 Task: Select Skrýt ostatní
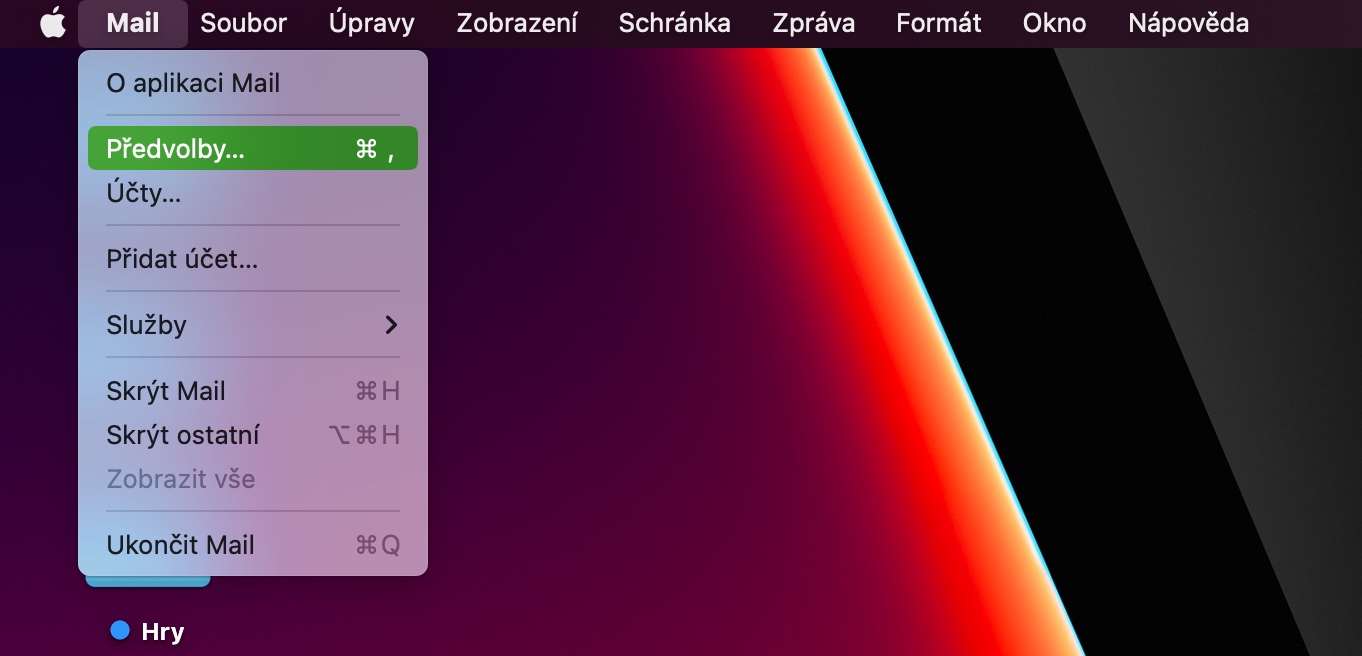[x=253, y=435]
